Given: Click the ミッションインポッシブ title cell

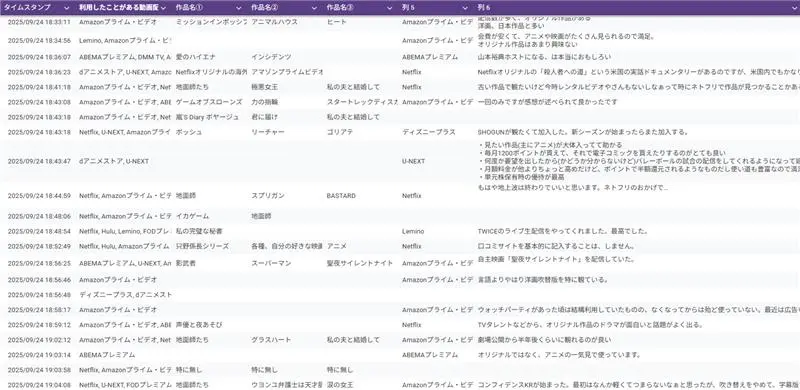Looking at the screenshot, I should 211,22.
